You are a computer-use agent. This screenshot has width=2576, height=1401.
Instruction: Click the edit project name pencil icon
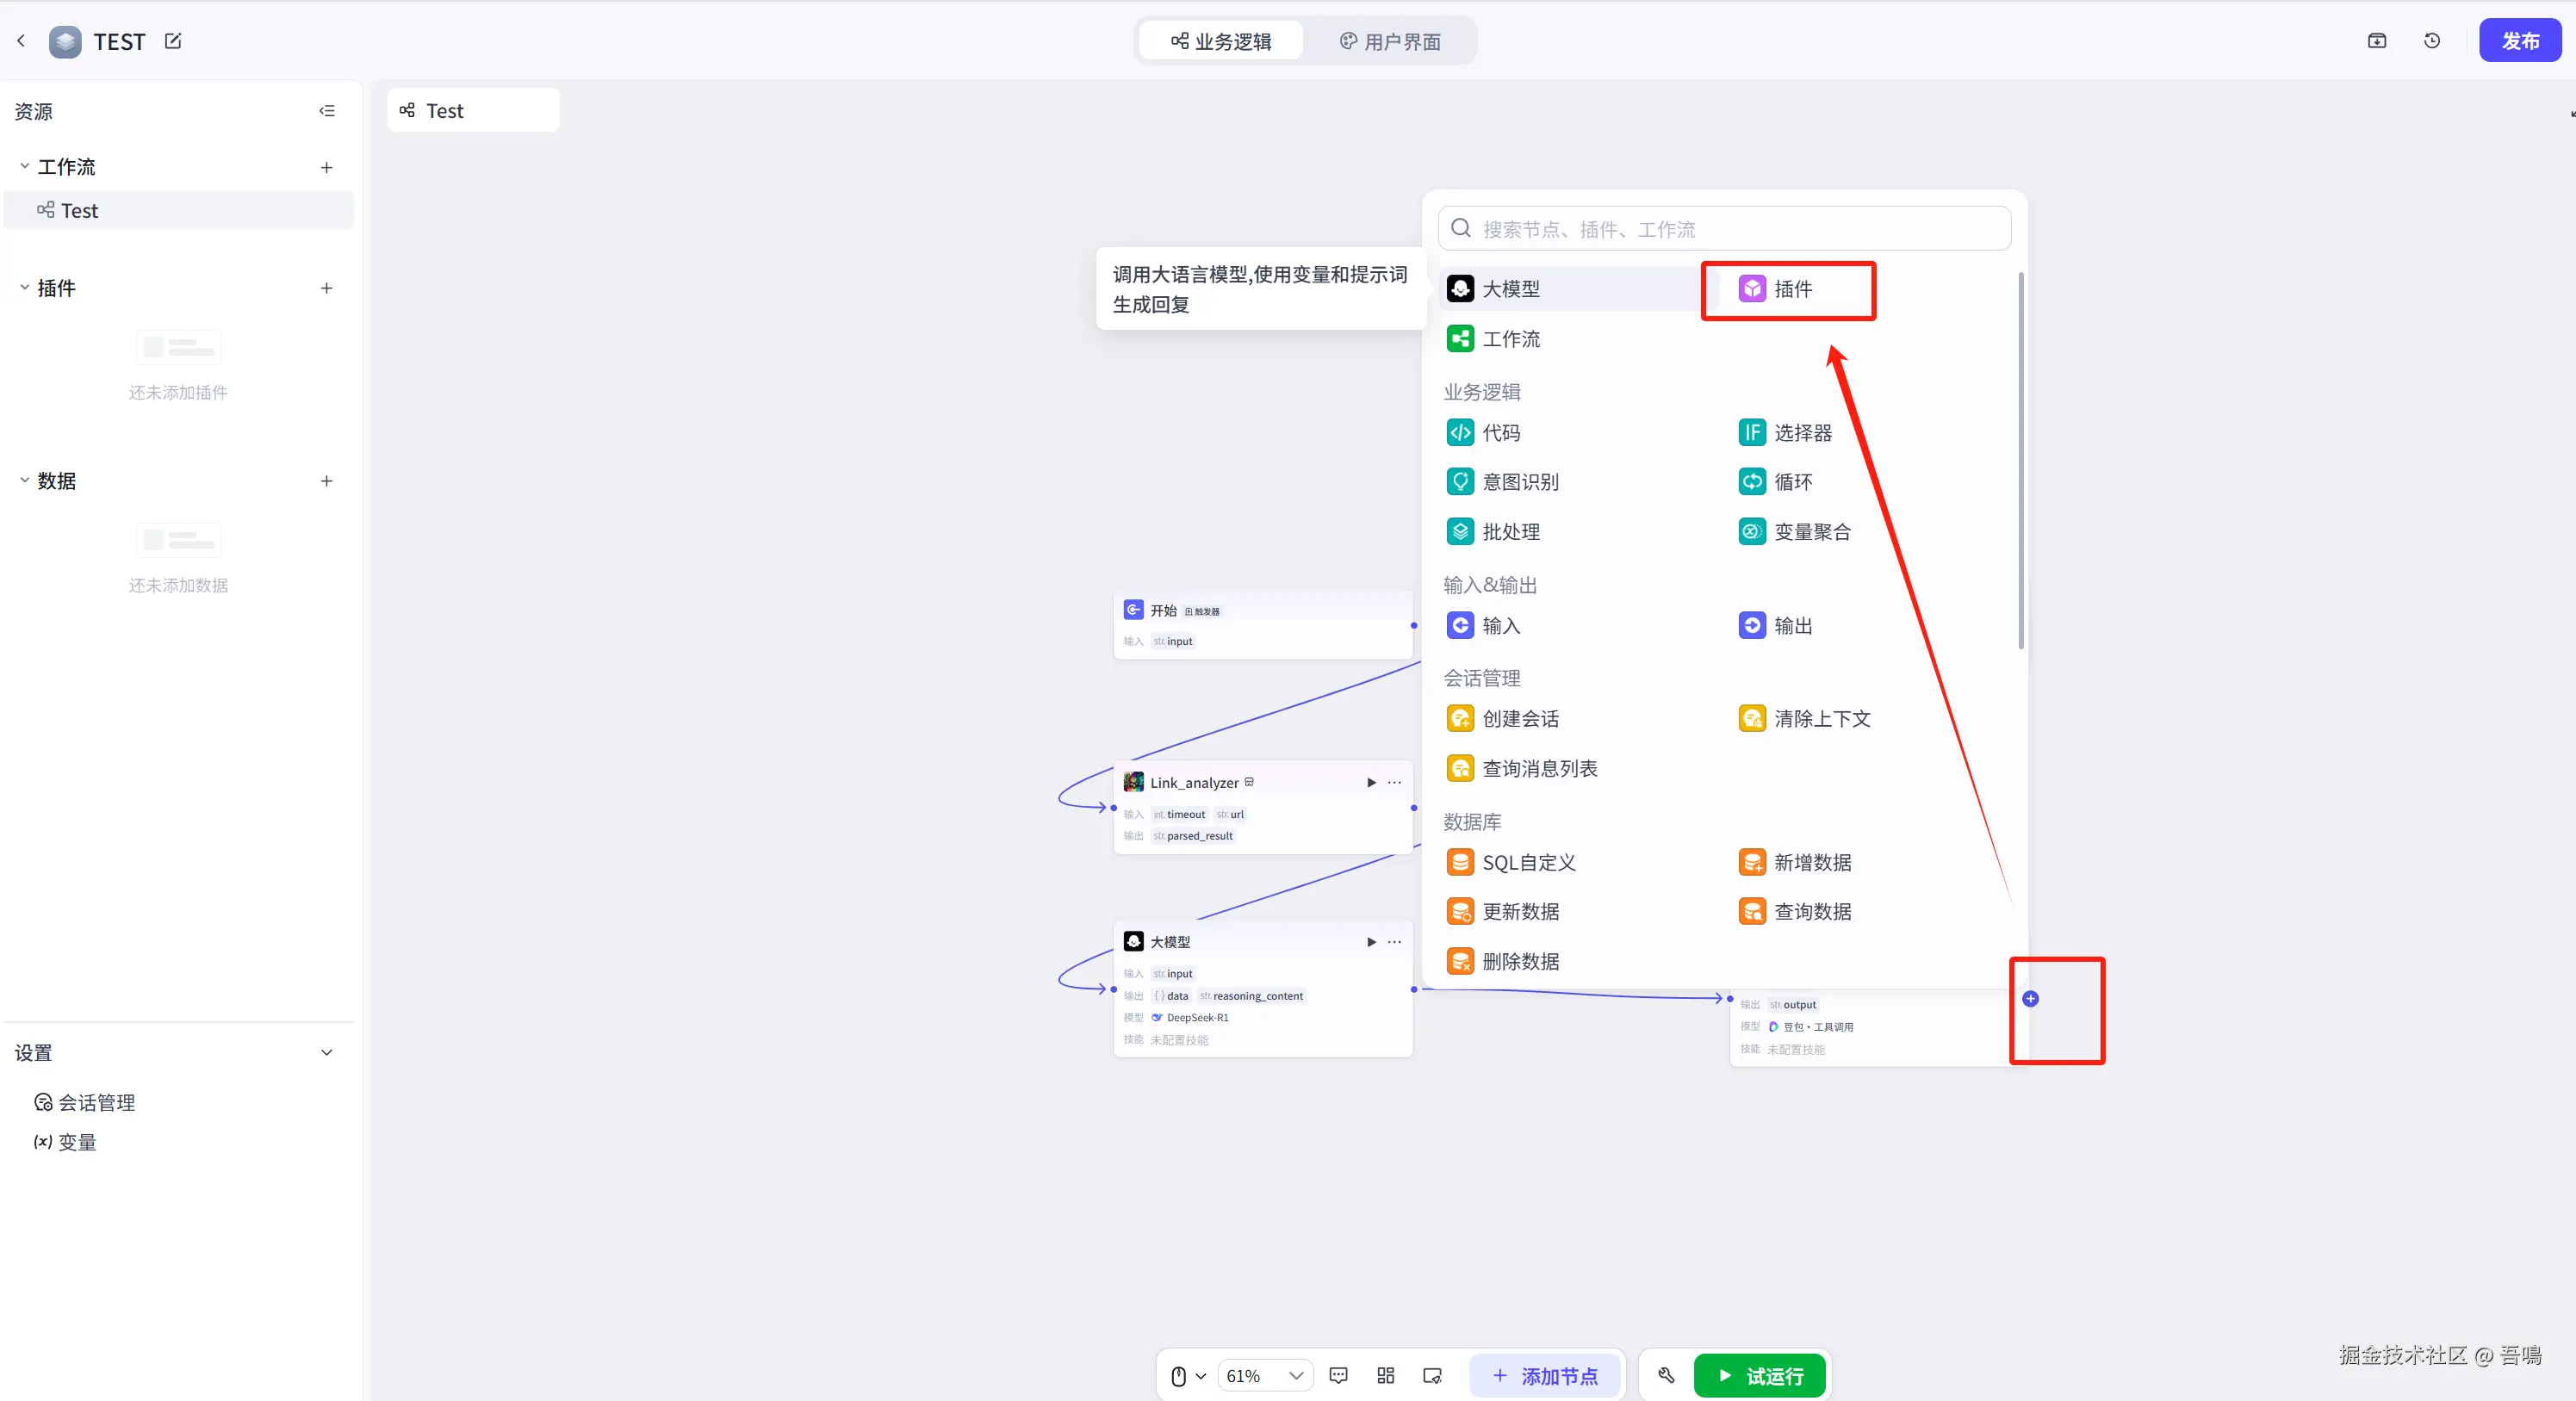pos(173,41)
